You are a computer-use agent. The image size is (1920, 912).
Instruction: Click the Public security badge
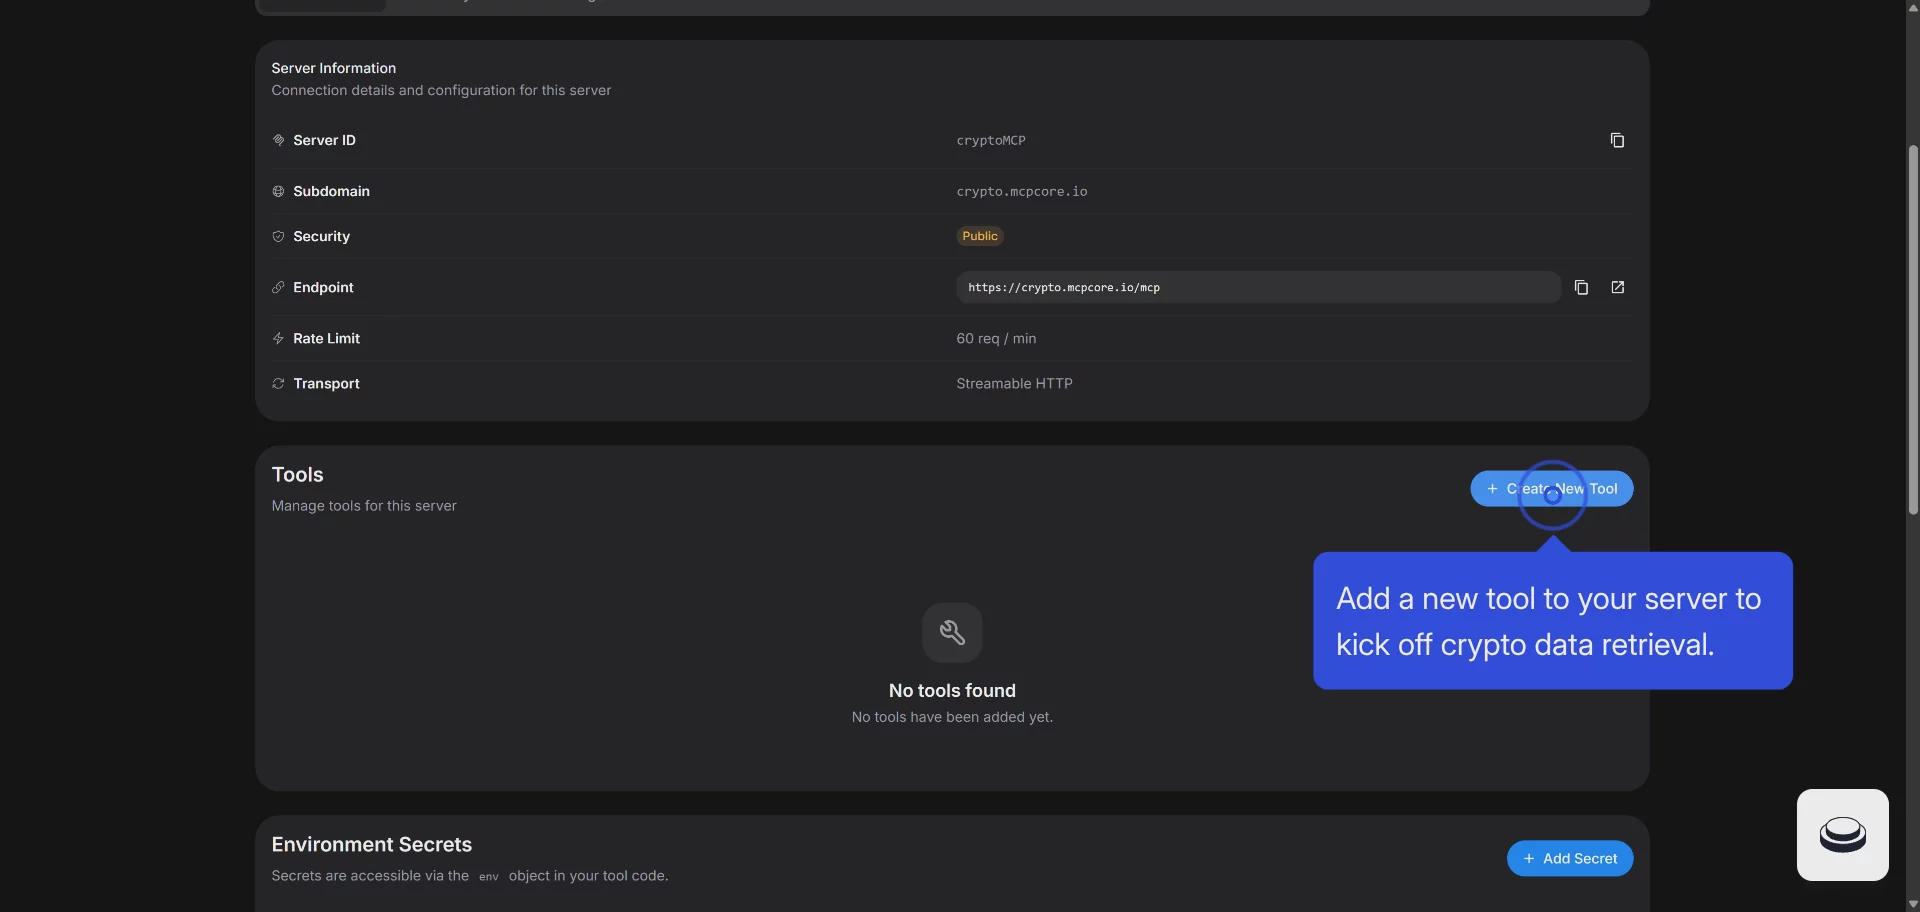(x=980, y=237)
